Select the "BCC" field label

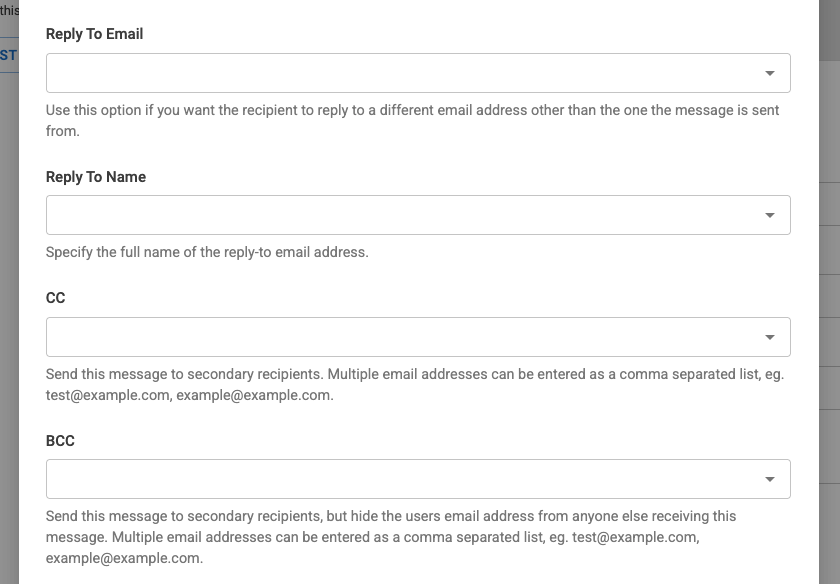pyautogui.click(x=60, y=441)
